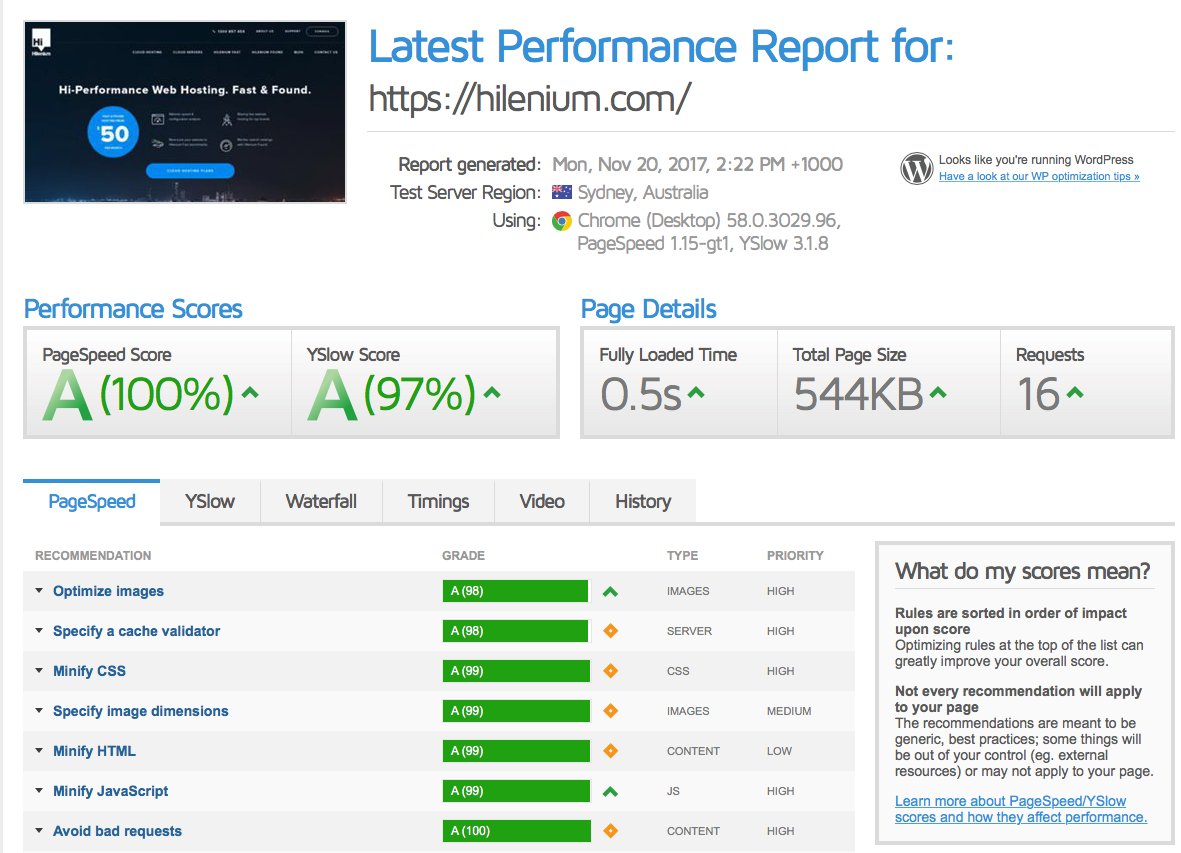Open the Specify a cache validator link

(x=136, y=631)
